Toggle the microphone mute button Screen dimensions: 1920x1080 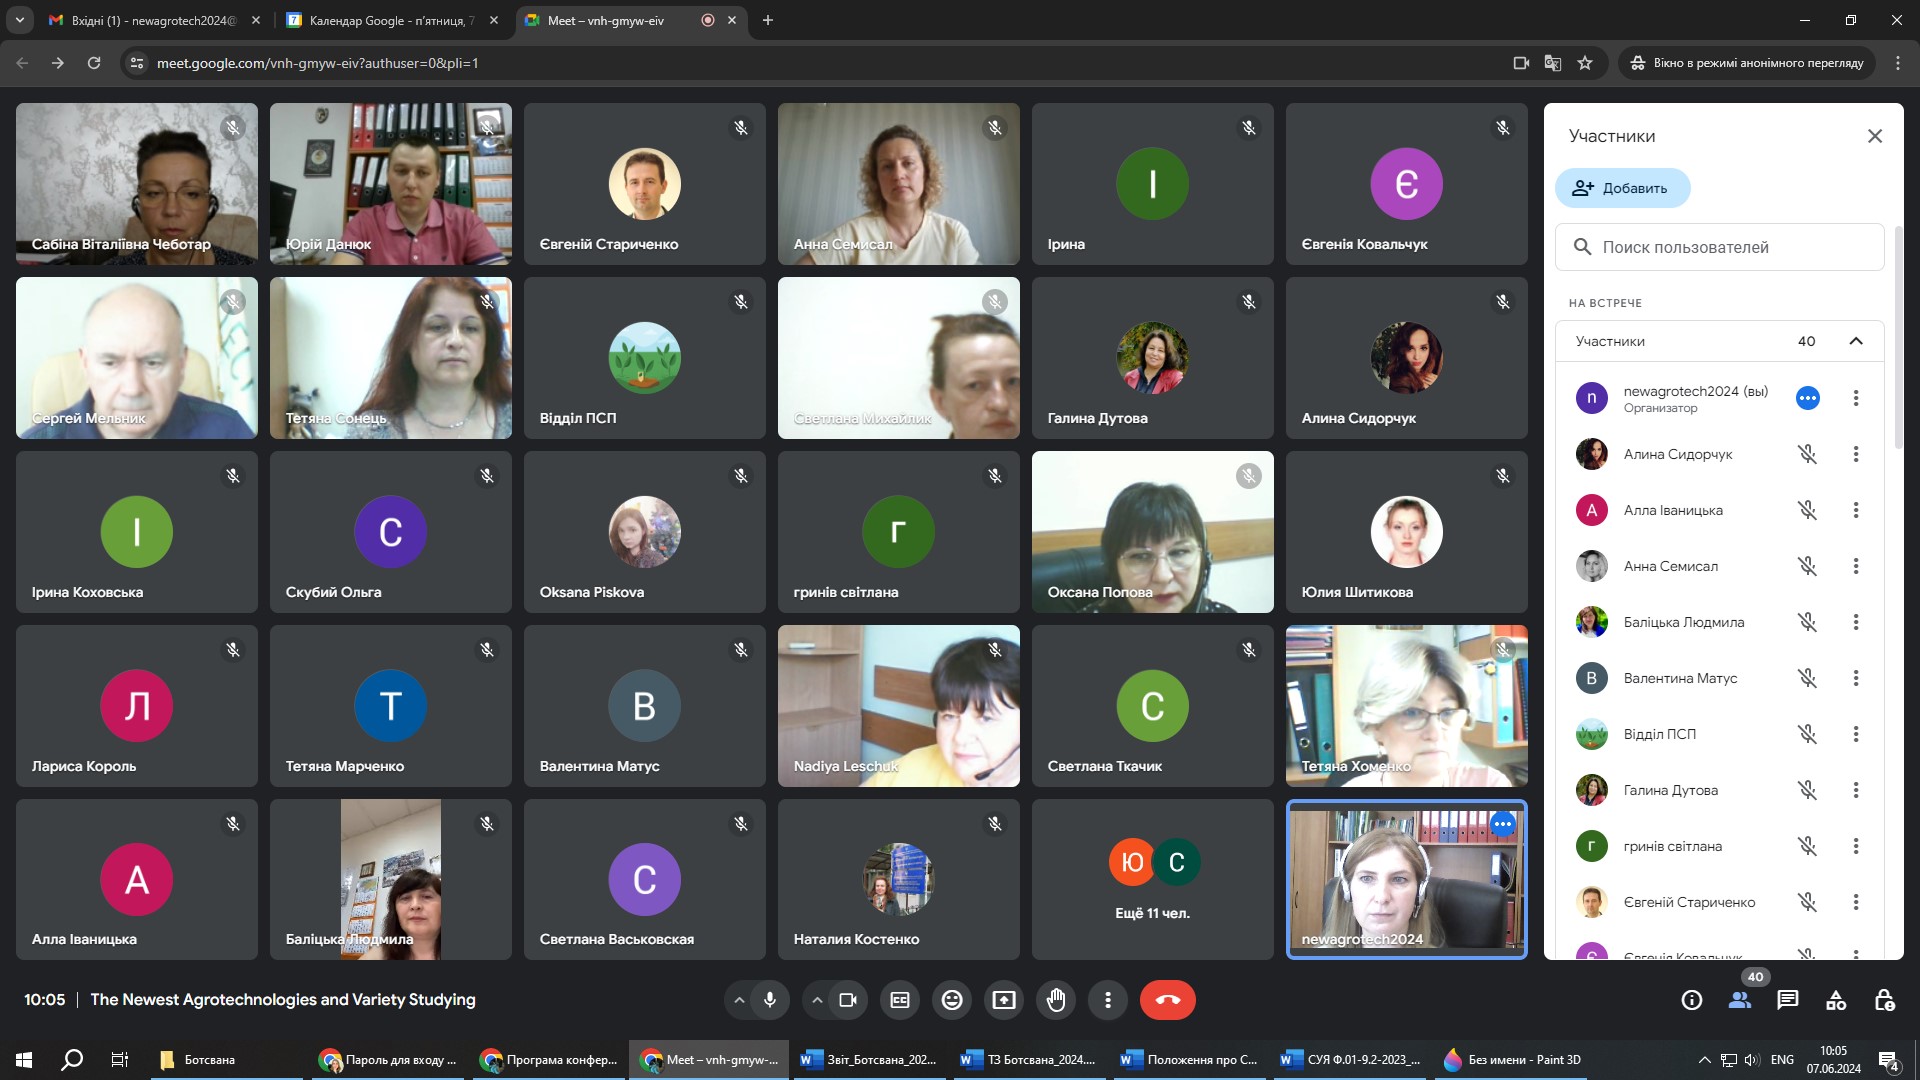(x=770, y=1000)
